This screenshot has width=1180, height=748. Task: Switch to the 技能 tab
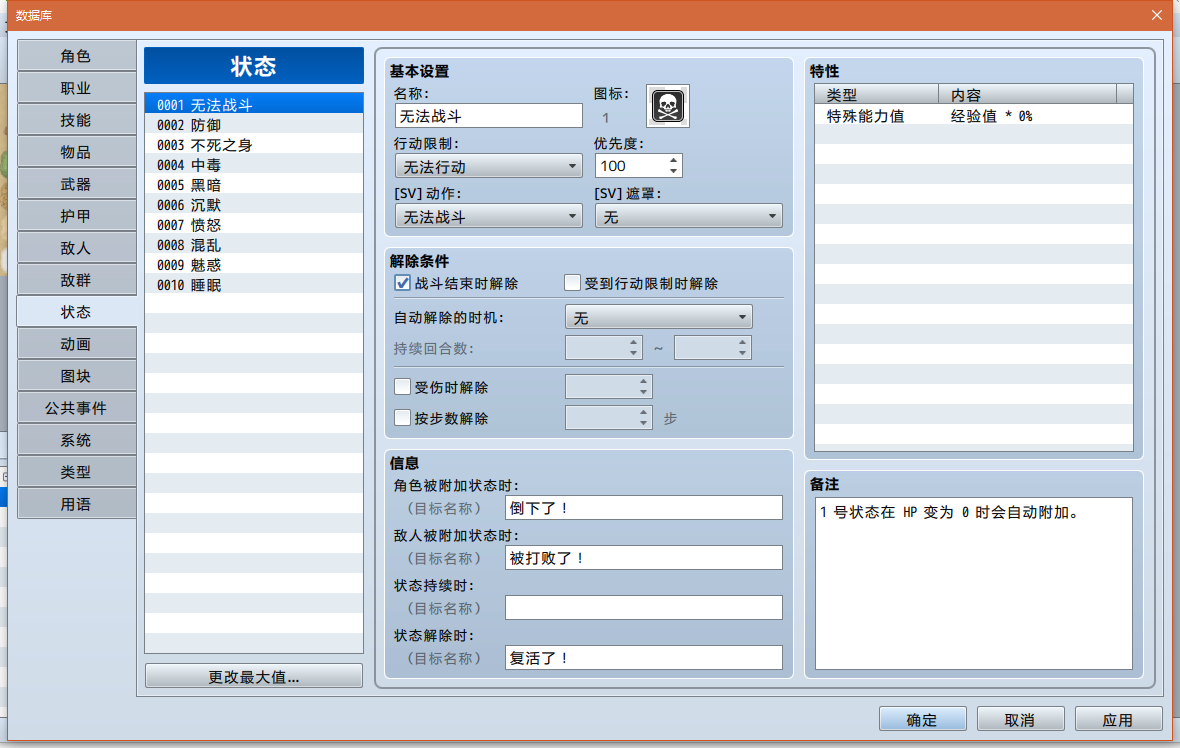[76, 120]
